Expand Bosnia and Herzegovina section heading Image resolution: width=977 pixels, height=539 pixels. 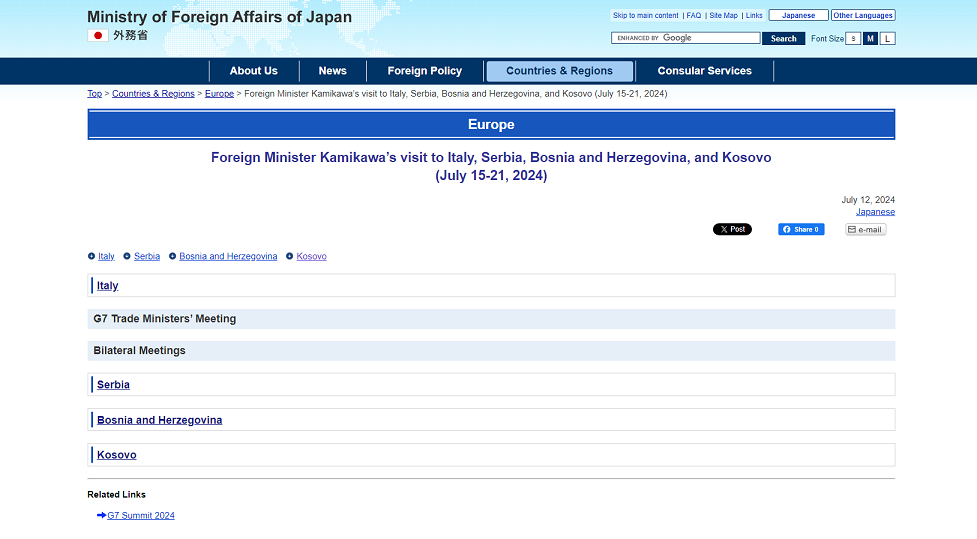click(x=160, y=420)
